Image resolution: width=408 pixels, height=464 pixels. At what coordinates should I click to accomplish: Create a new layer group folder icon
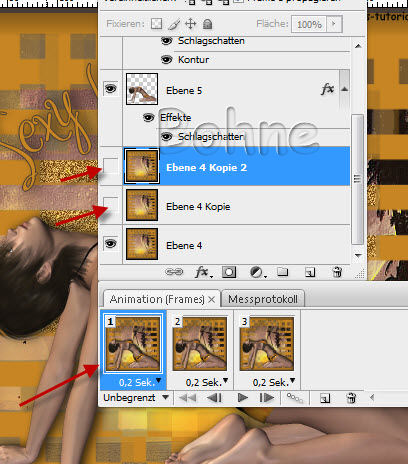pyautogui.click(x=283, y=272)
